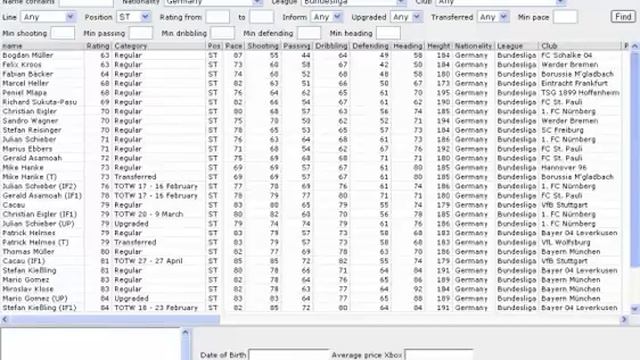Viewport: 640px width, 360px height.
Task: Click the Min pace input field
Action: click(565, 17)
